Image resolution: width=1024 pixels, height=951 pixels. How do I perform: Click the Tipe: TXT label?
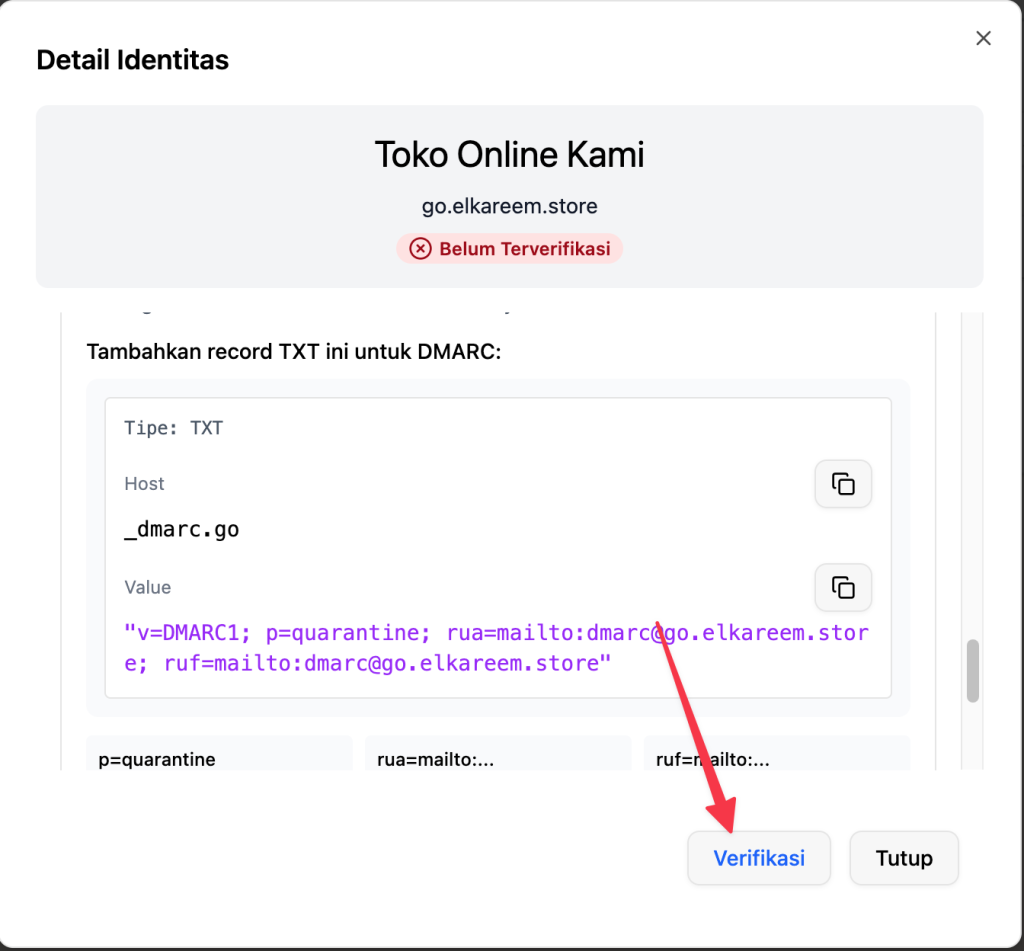pos(173,428)
